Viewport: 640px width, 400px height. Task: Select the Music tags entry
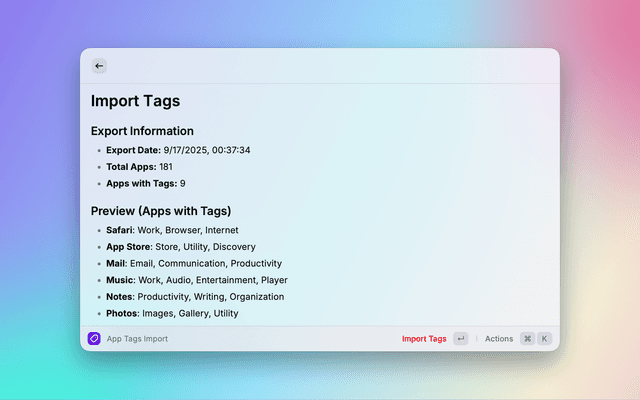[197, 281]
